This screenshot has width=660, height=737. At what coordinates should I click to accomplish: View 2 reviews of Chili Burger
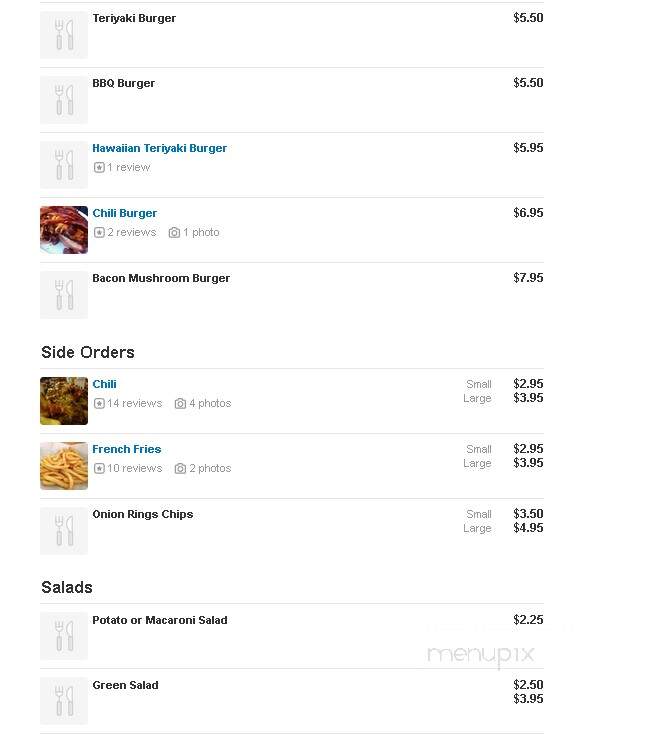click(131, 233)
